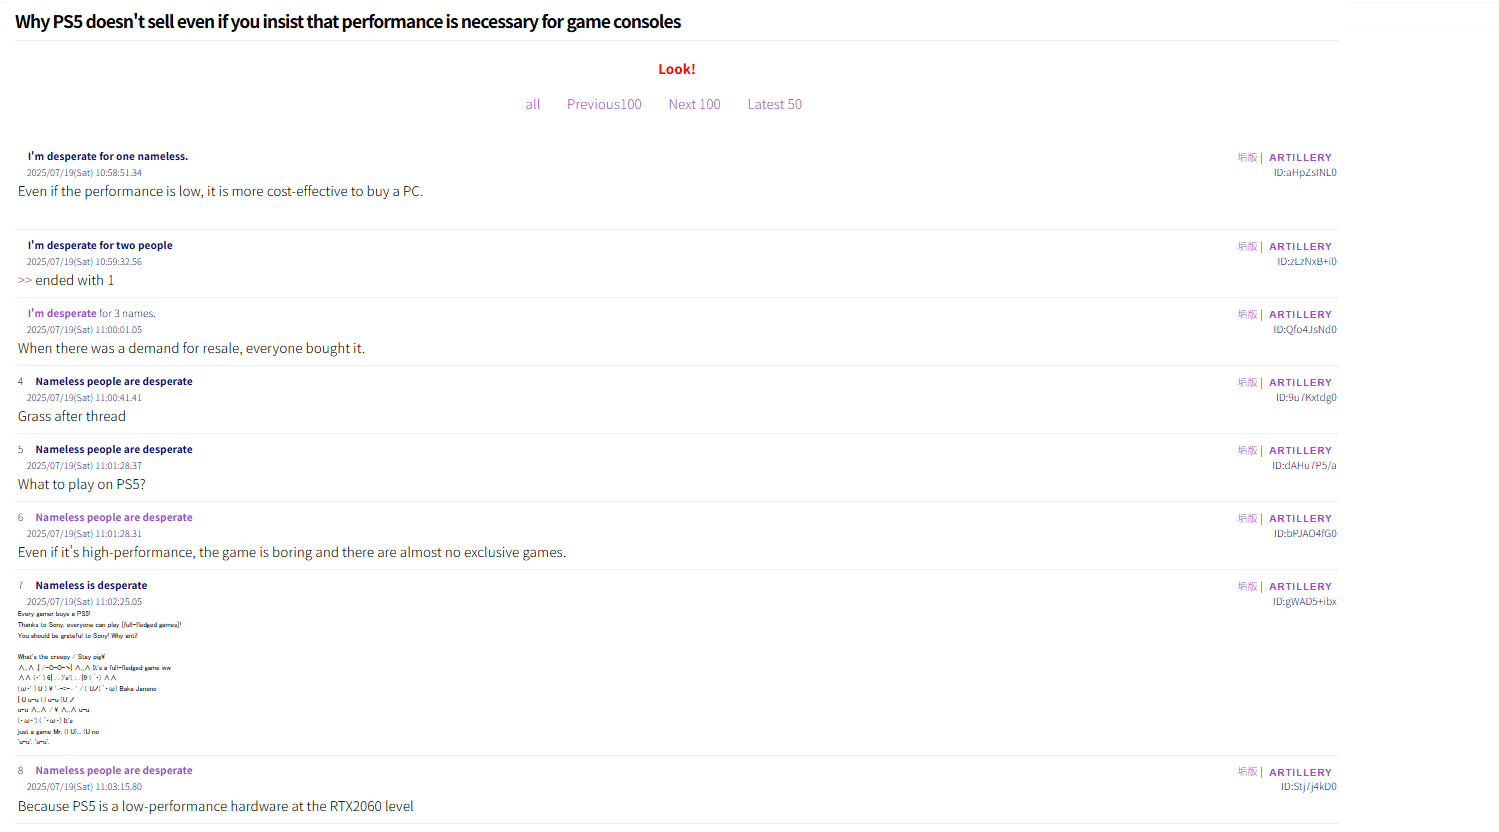Go to the "Previous100" posts link
This screenshot has width=1499, height=832.
coord(604,104)
